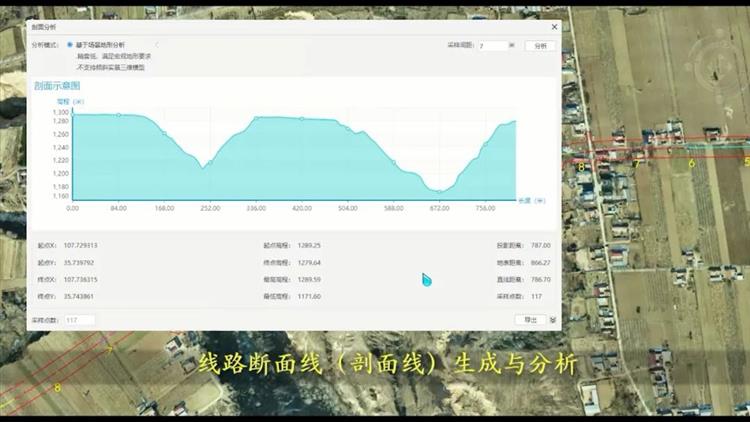Click the 分析 (Analyze) button

click(x=540, y=46)
